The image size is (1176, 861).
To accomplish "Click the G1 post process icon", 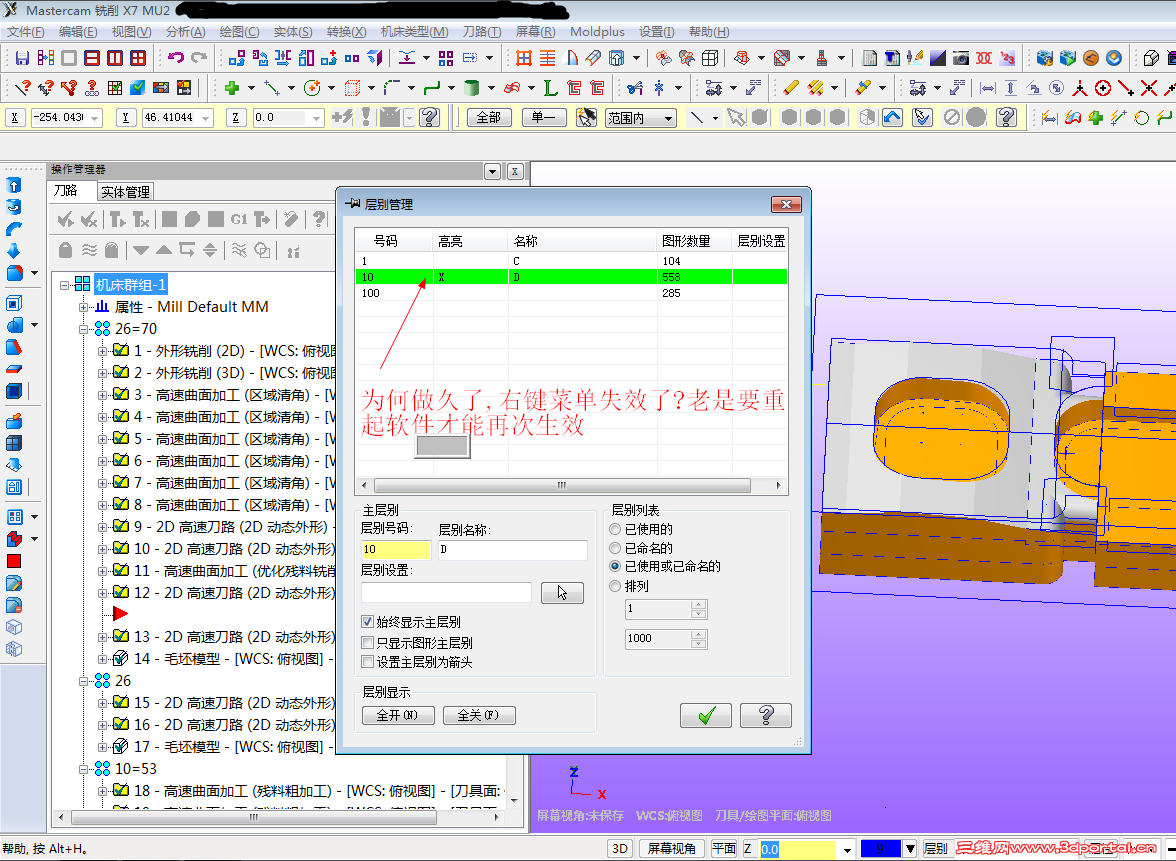I will coord(238,219).
